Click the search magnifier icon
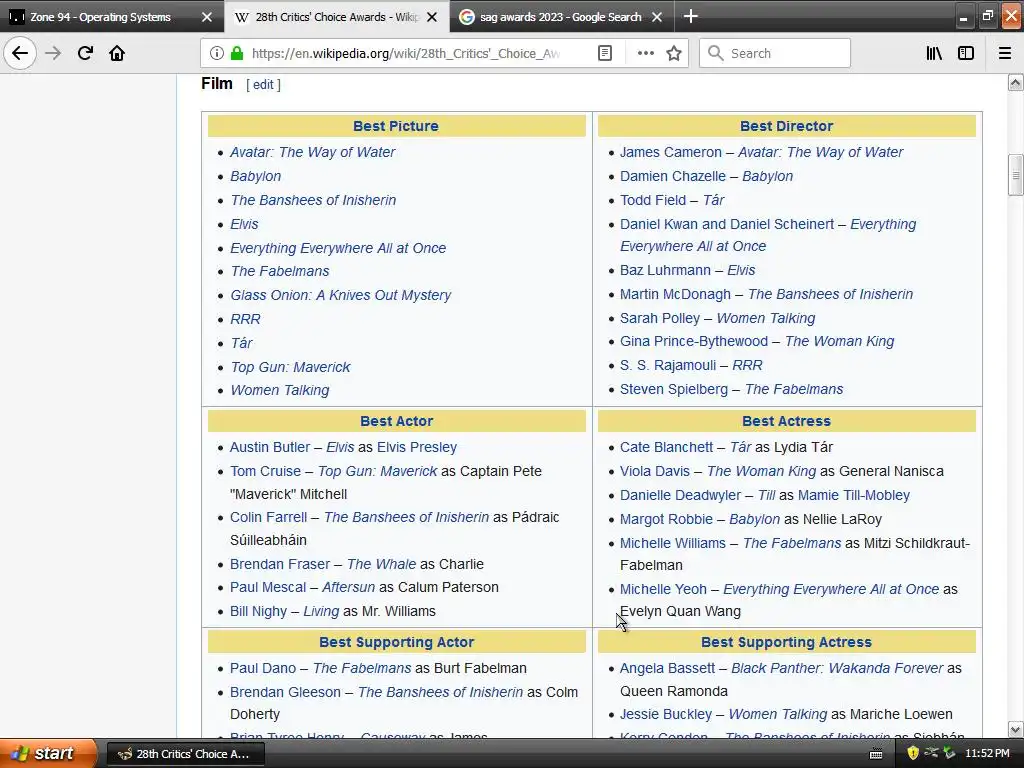1024x768 pixels. click(x=716, y=53)
